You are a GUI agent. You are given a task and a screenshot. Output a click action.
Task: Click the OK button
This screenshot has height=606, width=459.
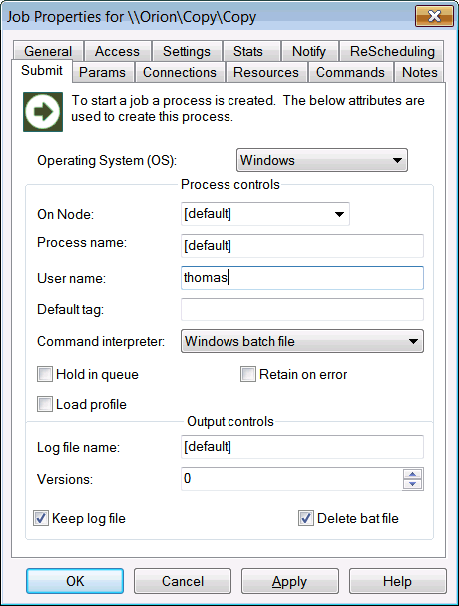[75, 581]
